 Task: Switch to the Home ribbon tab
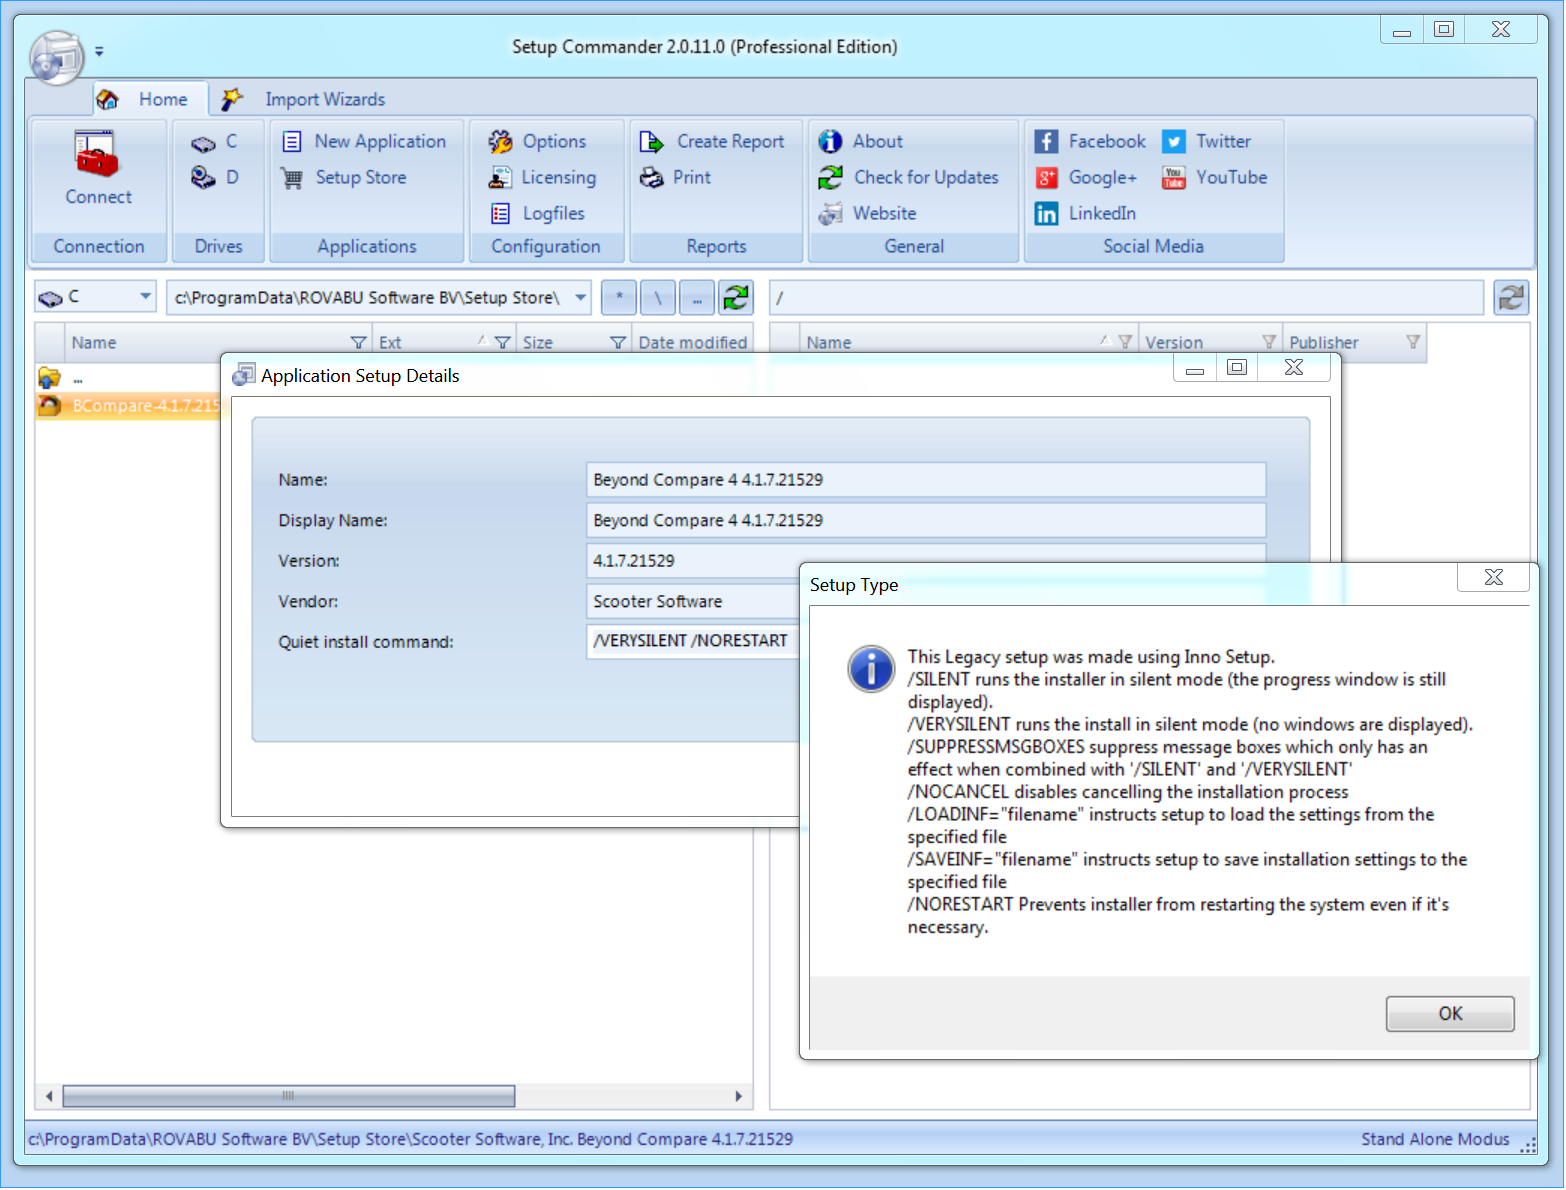click(151, 99)
